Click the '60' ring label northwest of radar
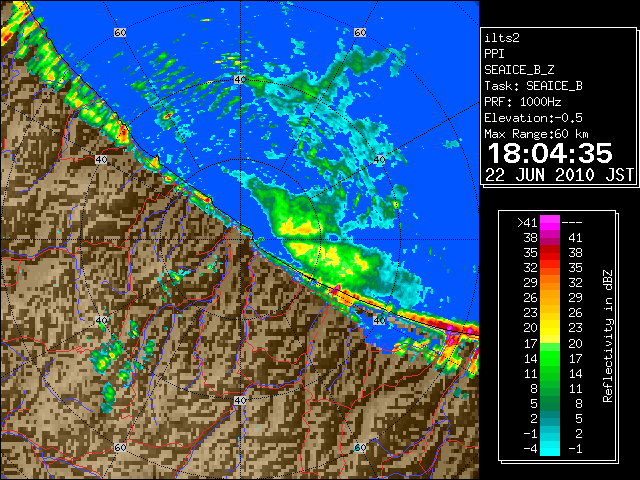Image resolution: width=640 pixels, height=480 pixels. pyautogui.click(x=120, y=32)
